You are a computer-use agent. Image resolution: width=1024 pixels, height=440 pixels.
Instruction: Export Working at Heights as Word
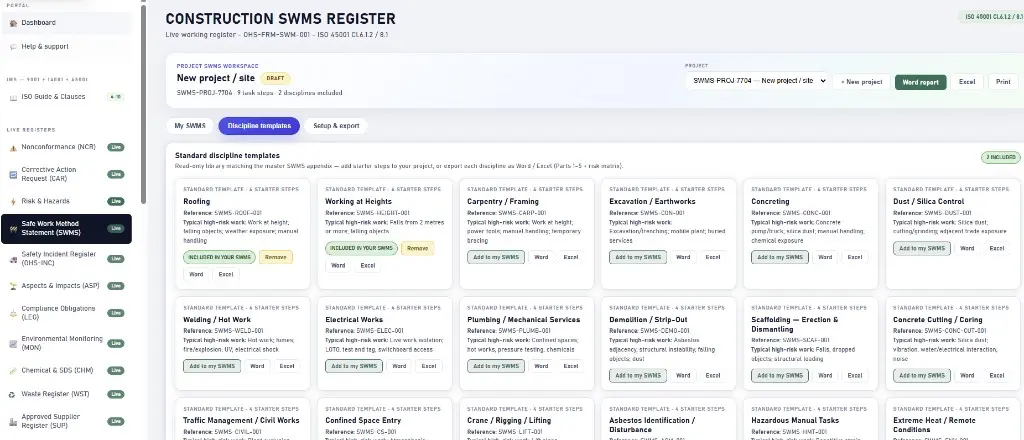pos(338,266)
